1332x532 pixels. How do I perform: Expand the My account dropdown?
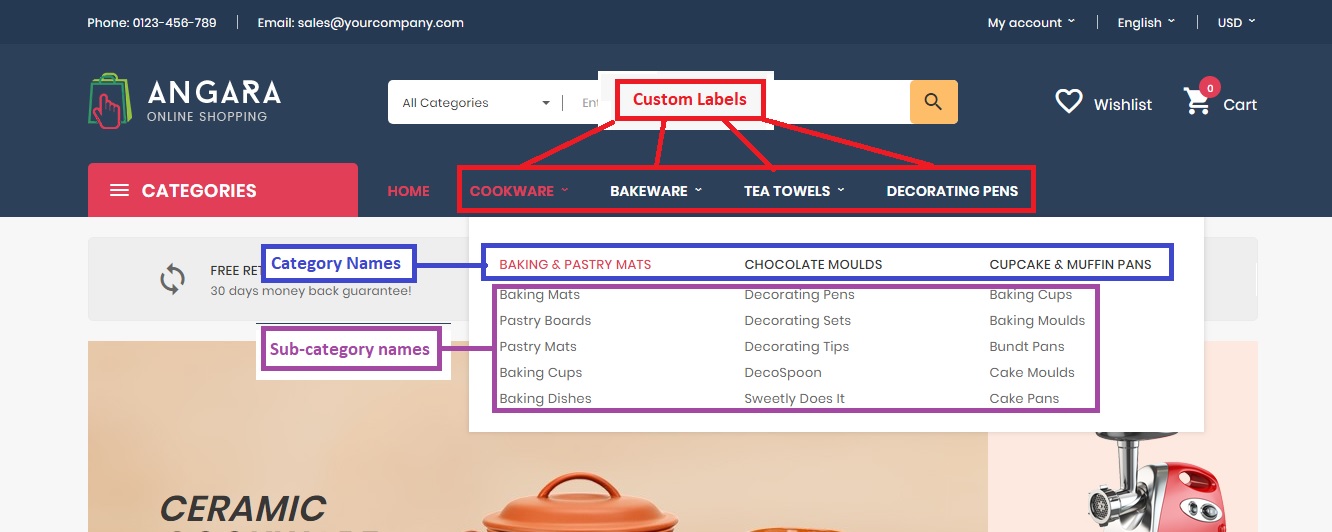coord(1031,22)
